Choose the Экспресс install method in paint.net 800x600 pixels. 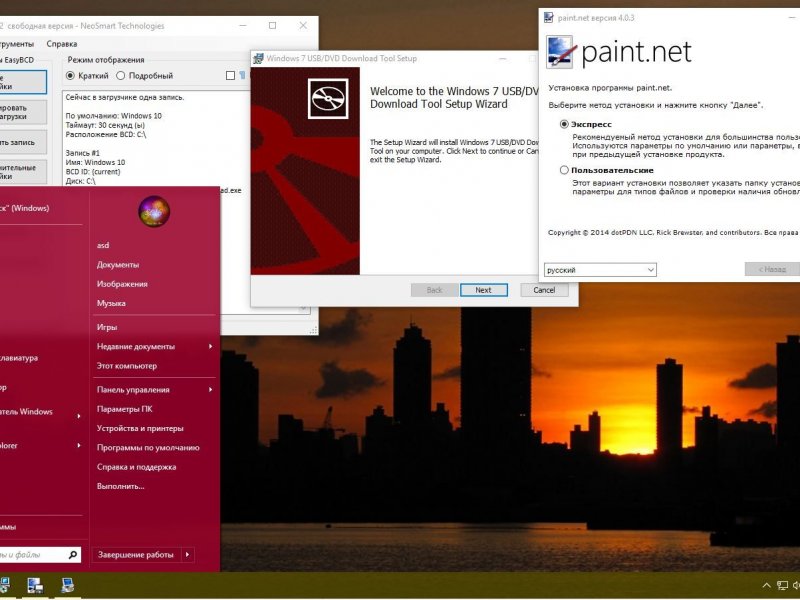click(586, 124)
